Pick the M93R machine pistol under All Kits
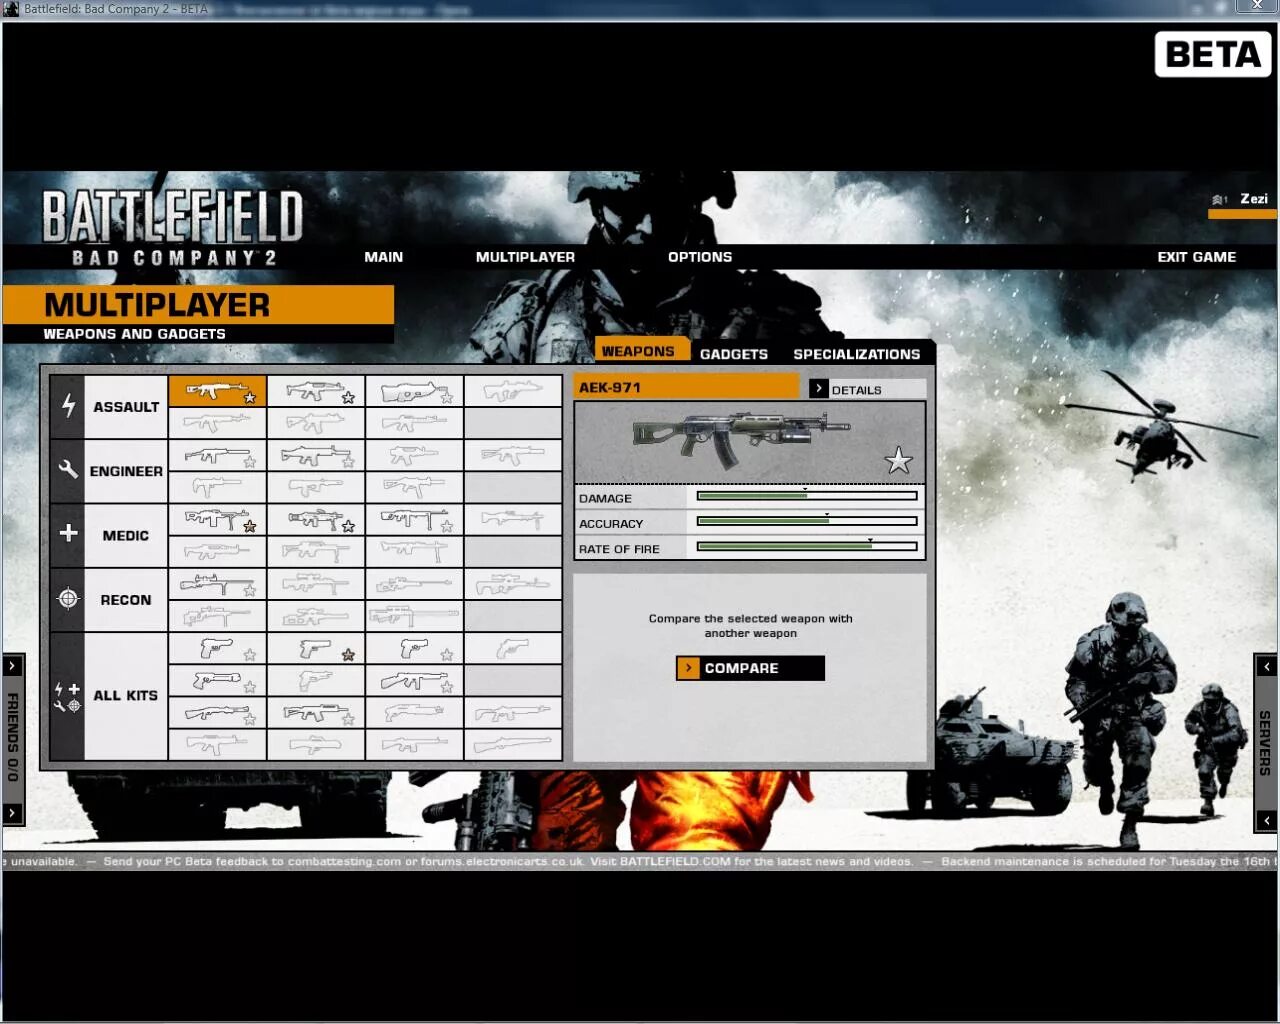 [x=217, y=681]
